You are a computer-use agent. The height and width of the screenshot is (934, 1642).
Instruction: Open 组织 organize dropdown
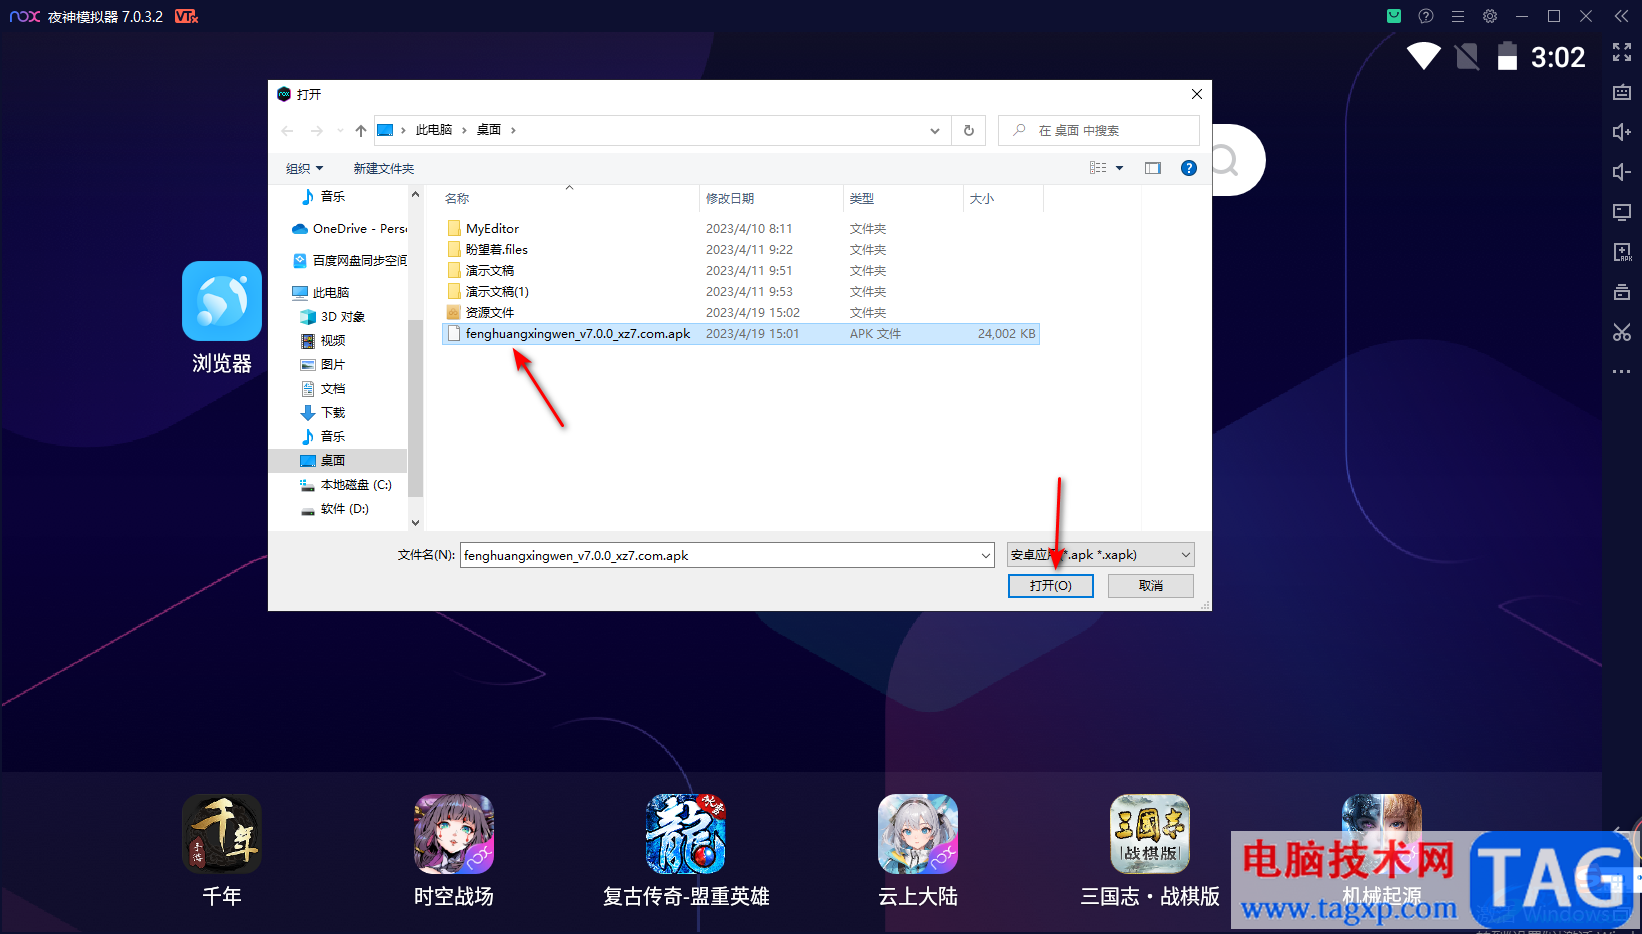click(304, 168)
